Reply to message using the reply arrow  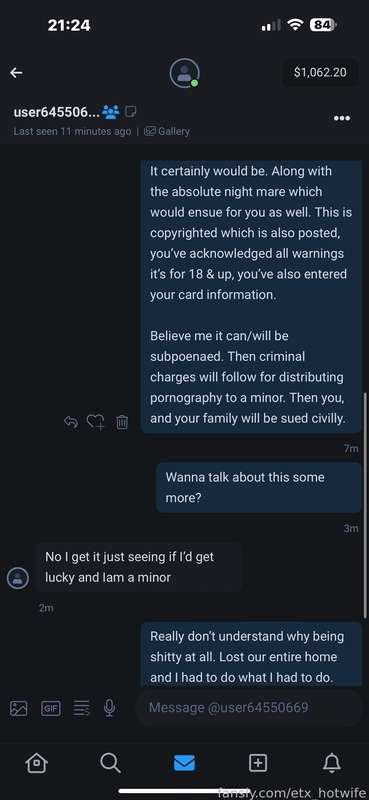tap(71, 422)
